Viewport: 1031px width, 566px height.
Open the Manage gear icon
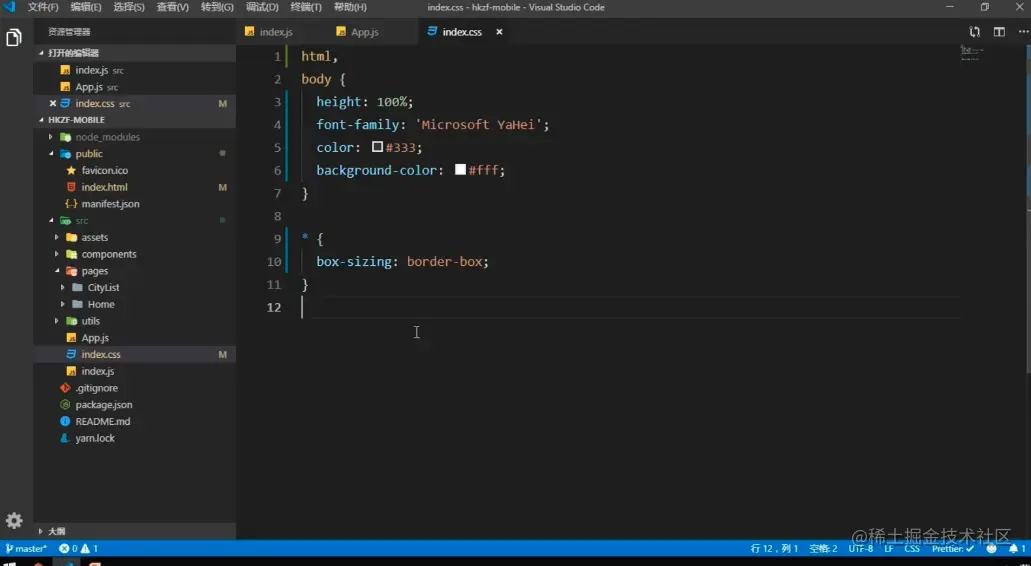click(x=14, y=521)
